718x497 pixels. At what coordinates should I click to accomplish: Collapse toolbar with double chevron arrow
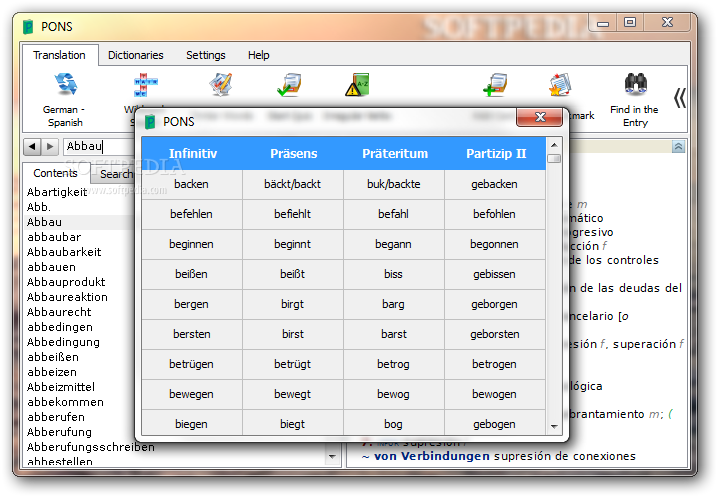pyautogui.click(x=680, y=98)
